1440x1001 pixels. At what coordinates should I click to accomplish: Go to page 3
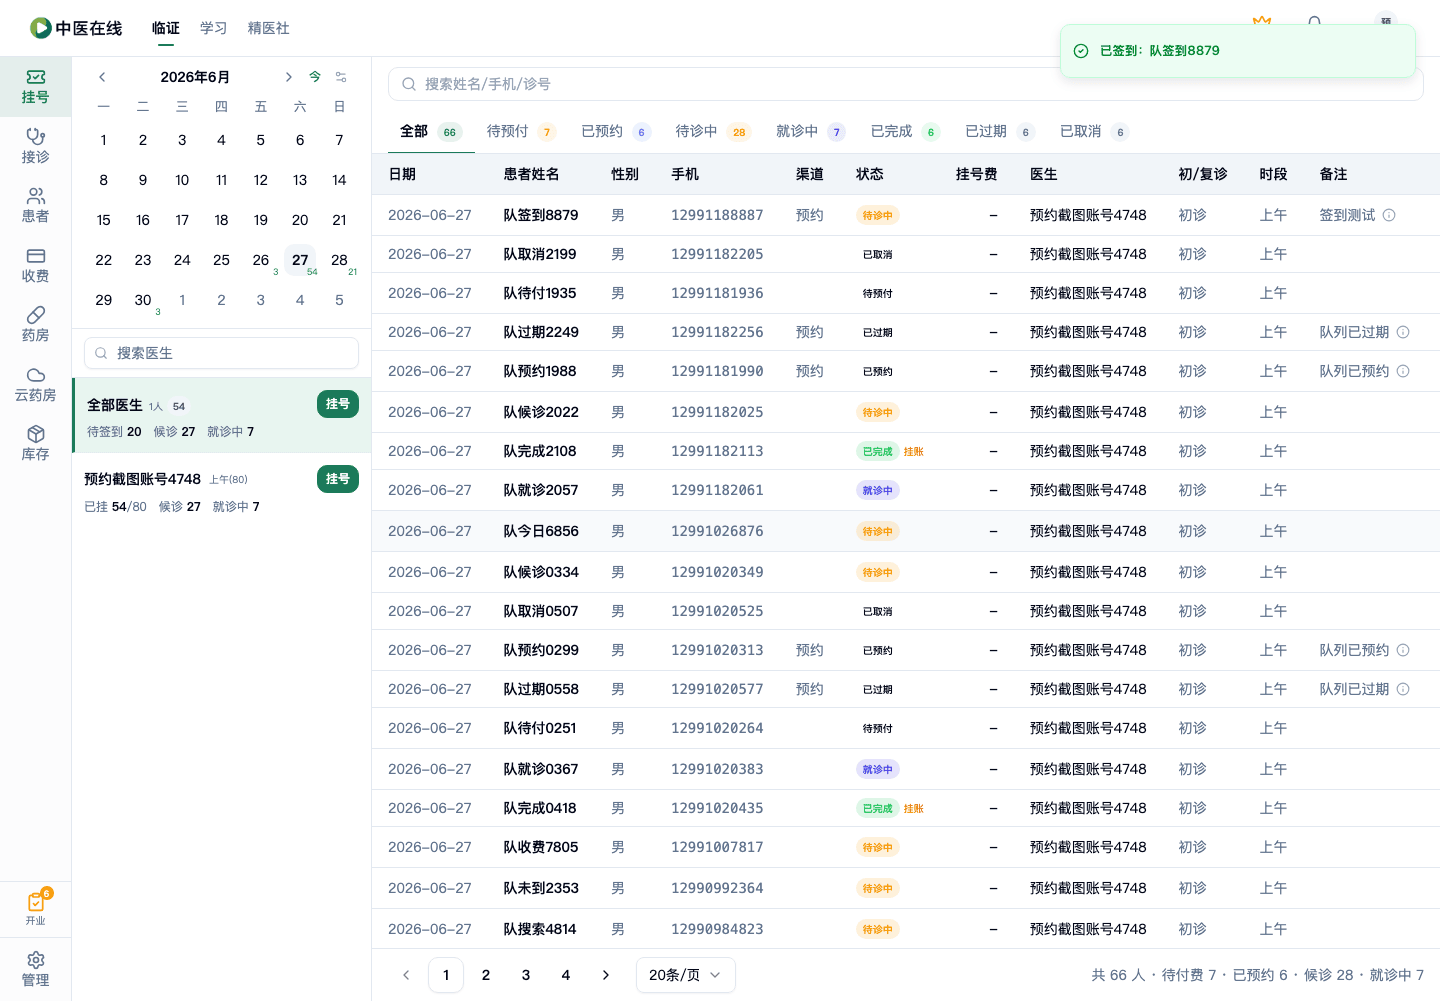(x=526, y=975)
